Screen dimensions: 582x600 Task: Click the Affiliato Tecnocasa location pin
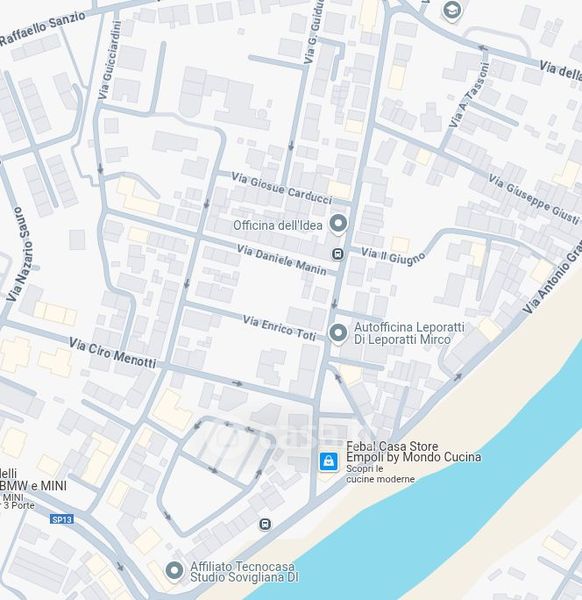tap(174, 571)
